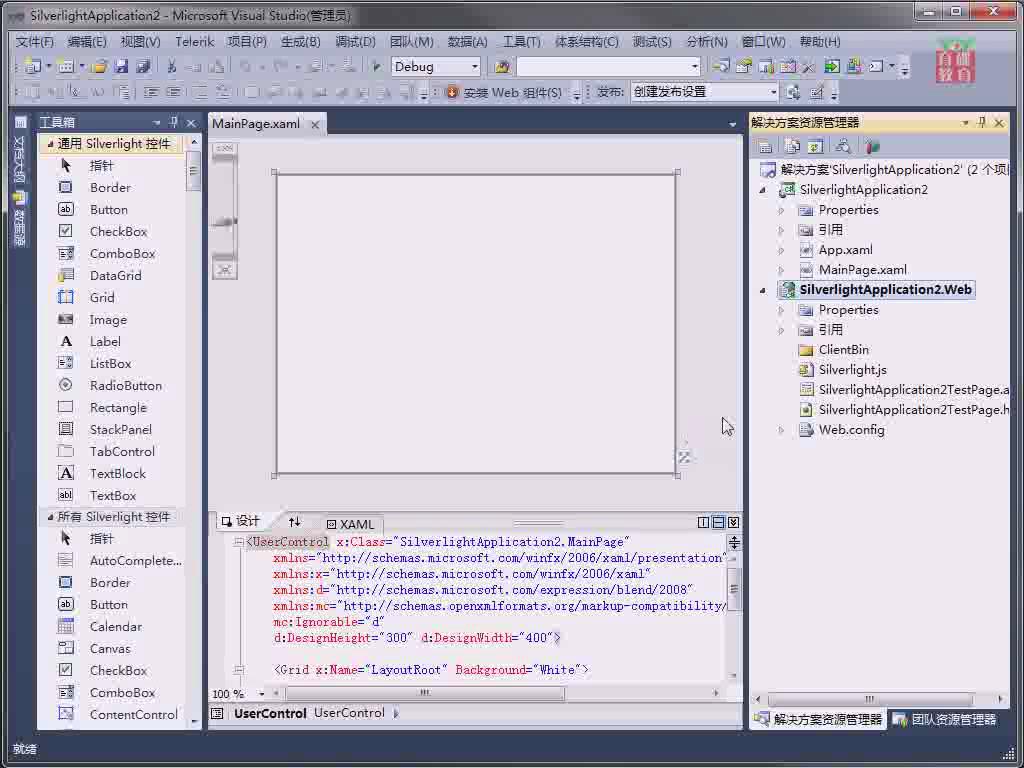This screenshot has height=768, width=1024.
Task: Switch to the 团队资源管理器 tab
Action: point(945,720)
